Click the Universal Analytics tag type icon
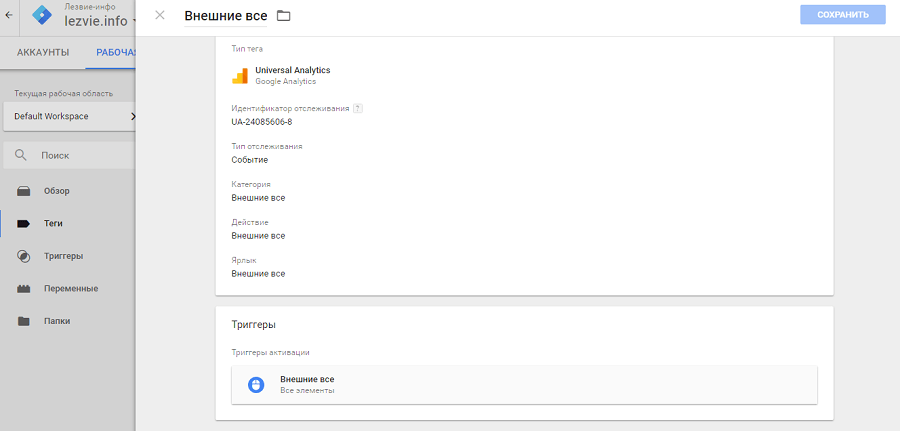 click(240, 75)
